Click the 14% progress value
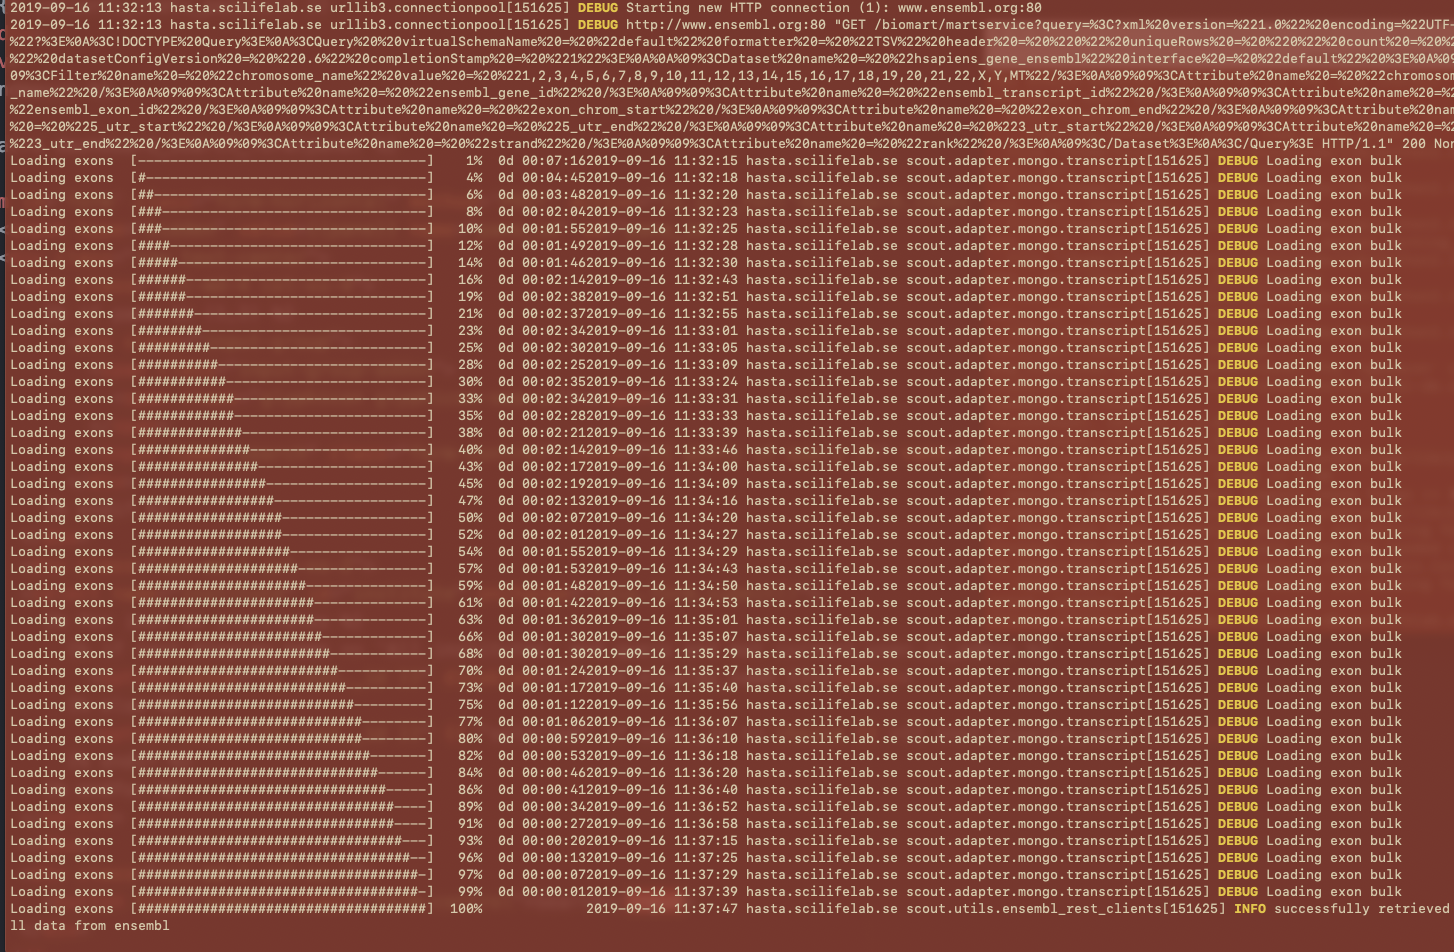1454x952 pixels. click(470, 263)
